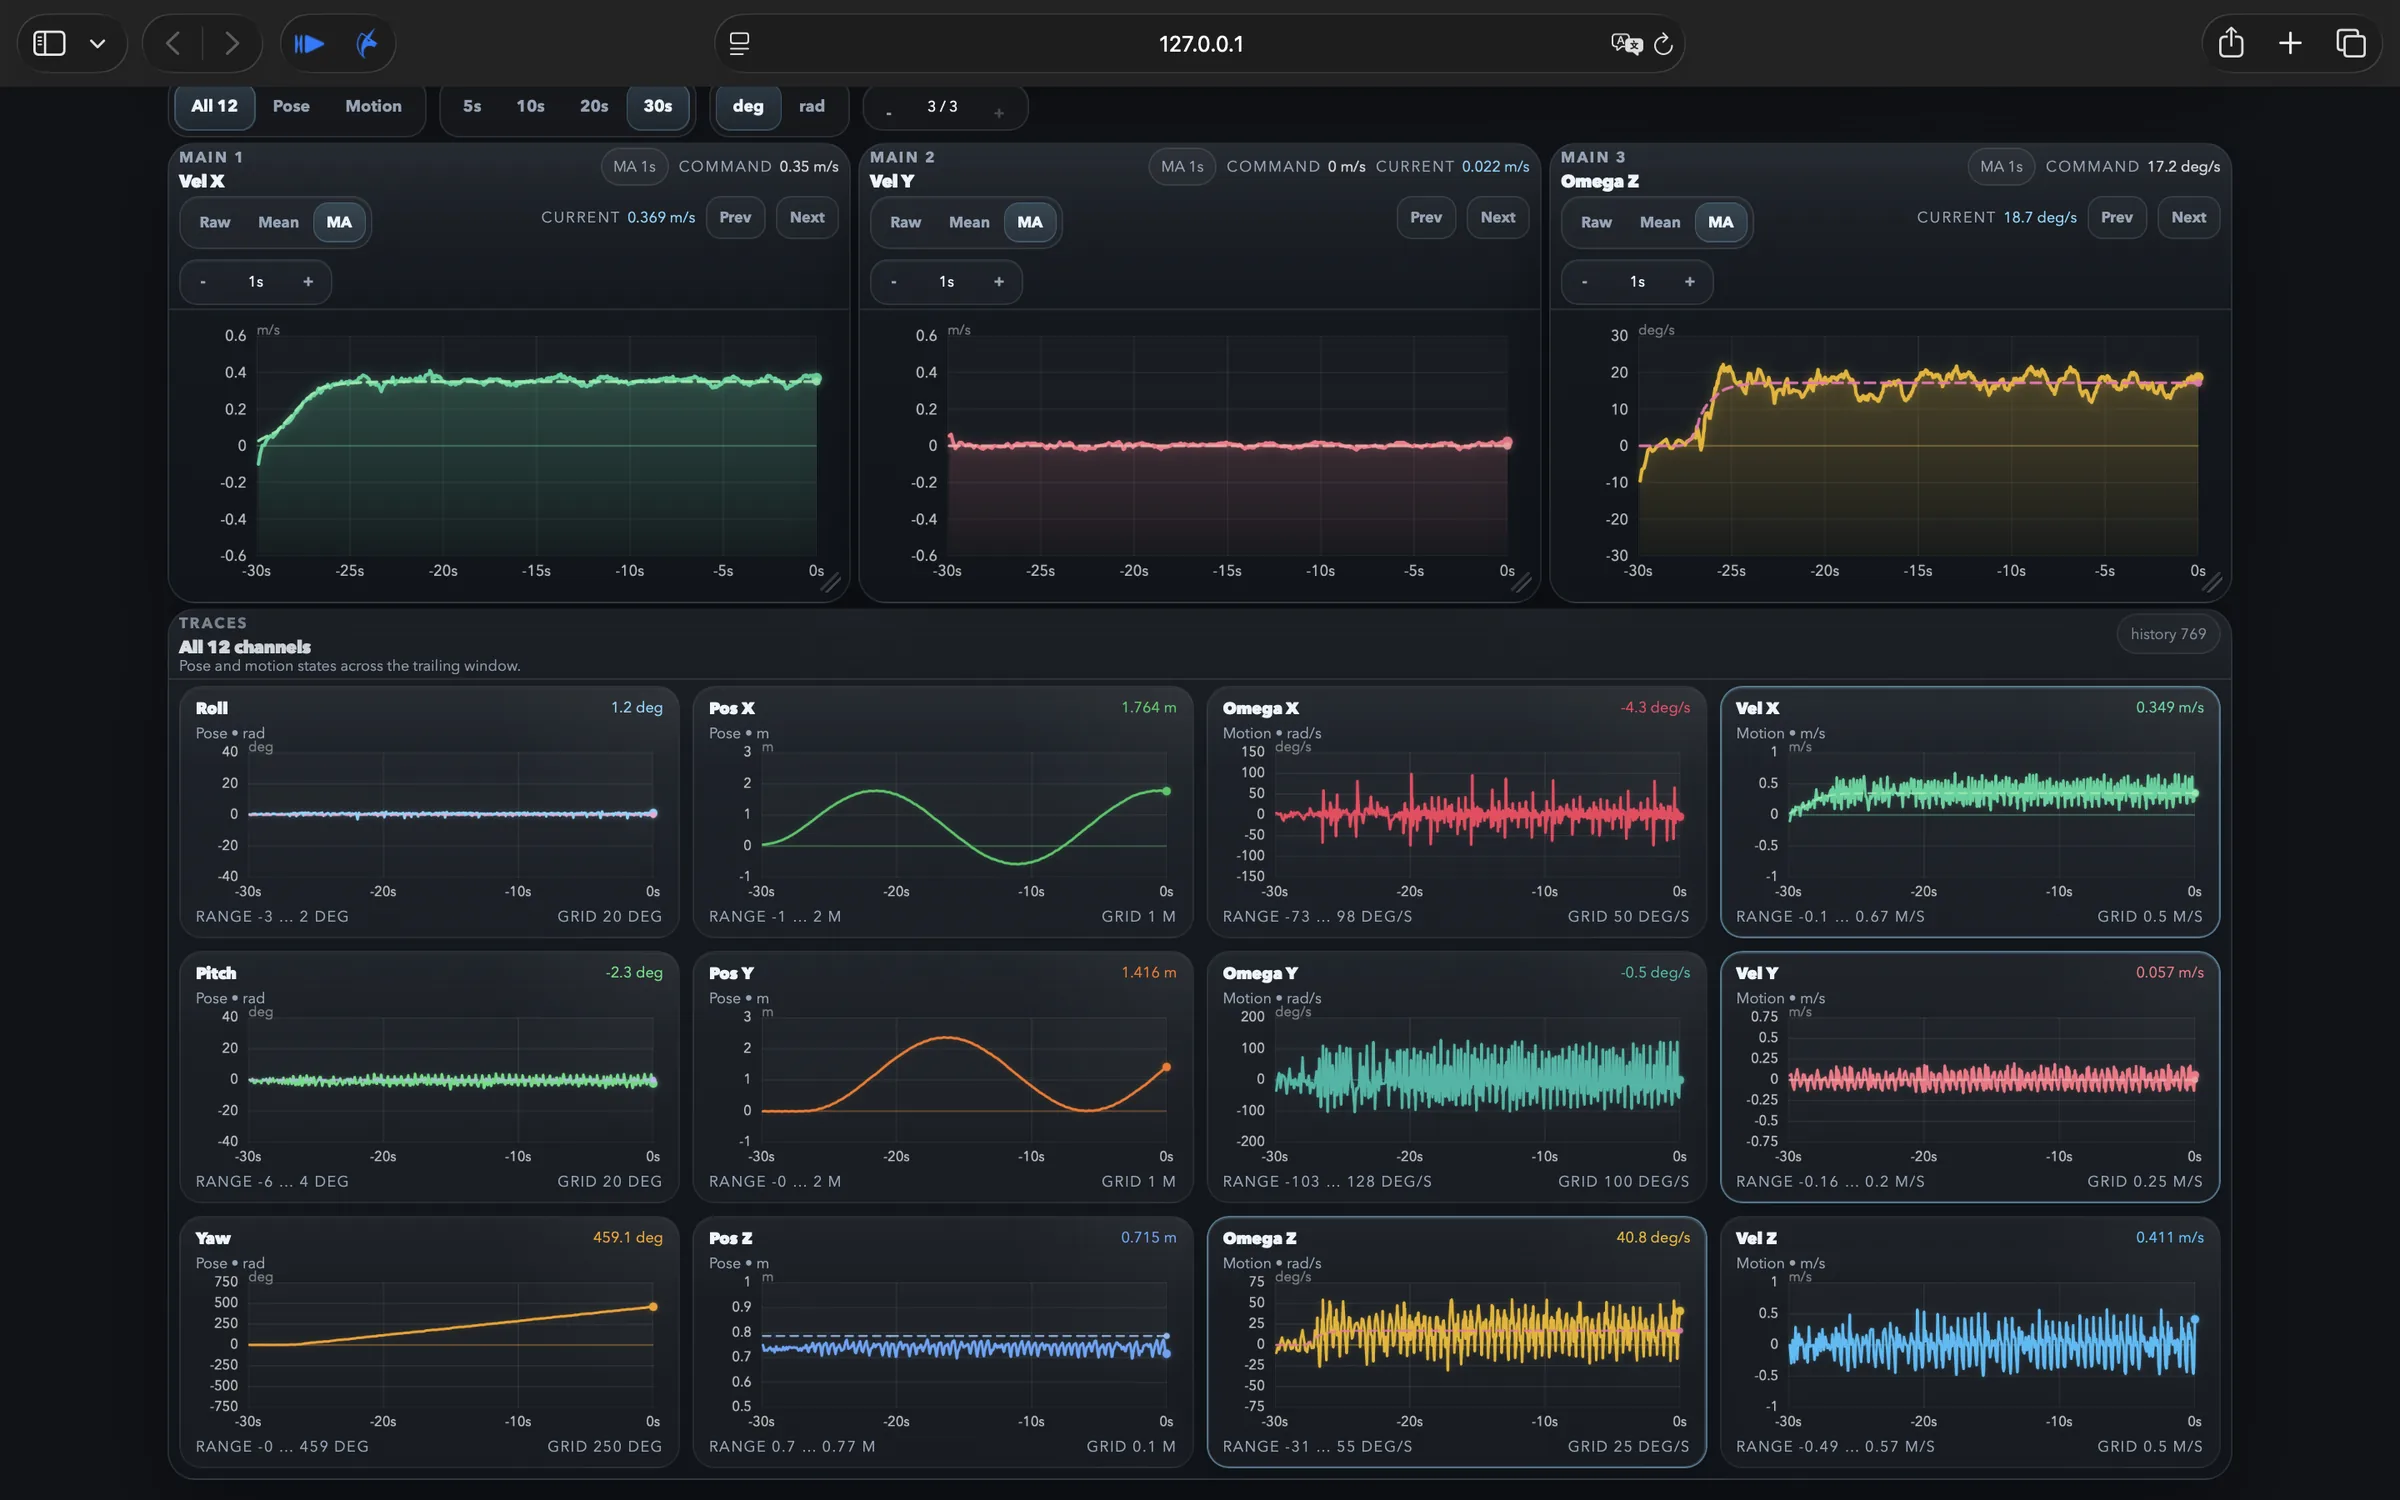The width and height of the screenshot is (2400, 1500).
Task: Click Prev in Main 3 panel
Action: click(x=2117, y=217)
